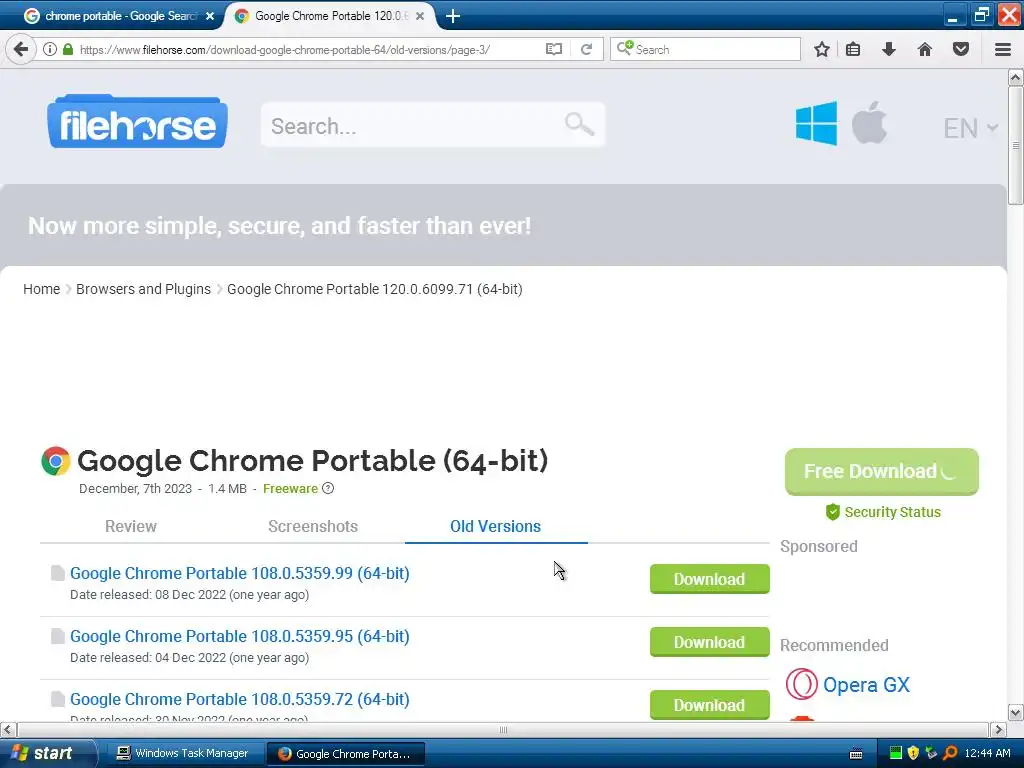Bookmark this page with the star icon
The image size is (1024, 768).
(822, 49)
